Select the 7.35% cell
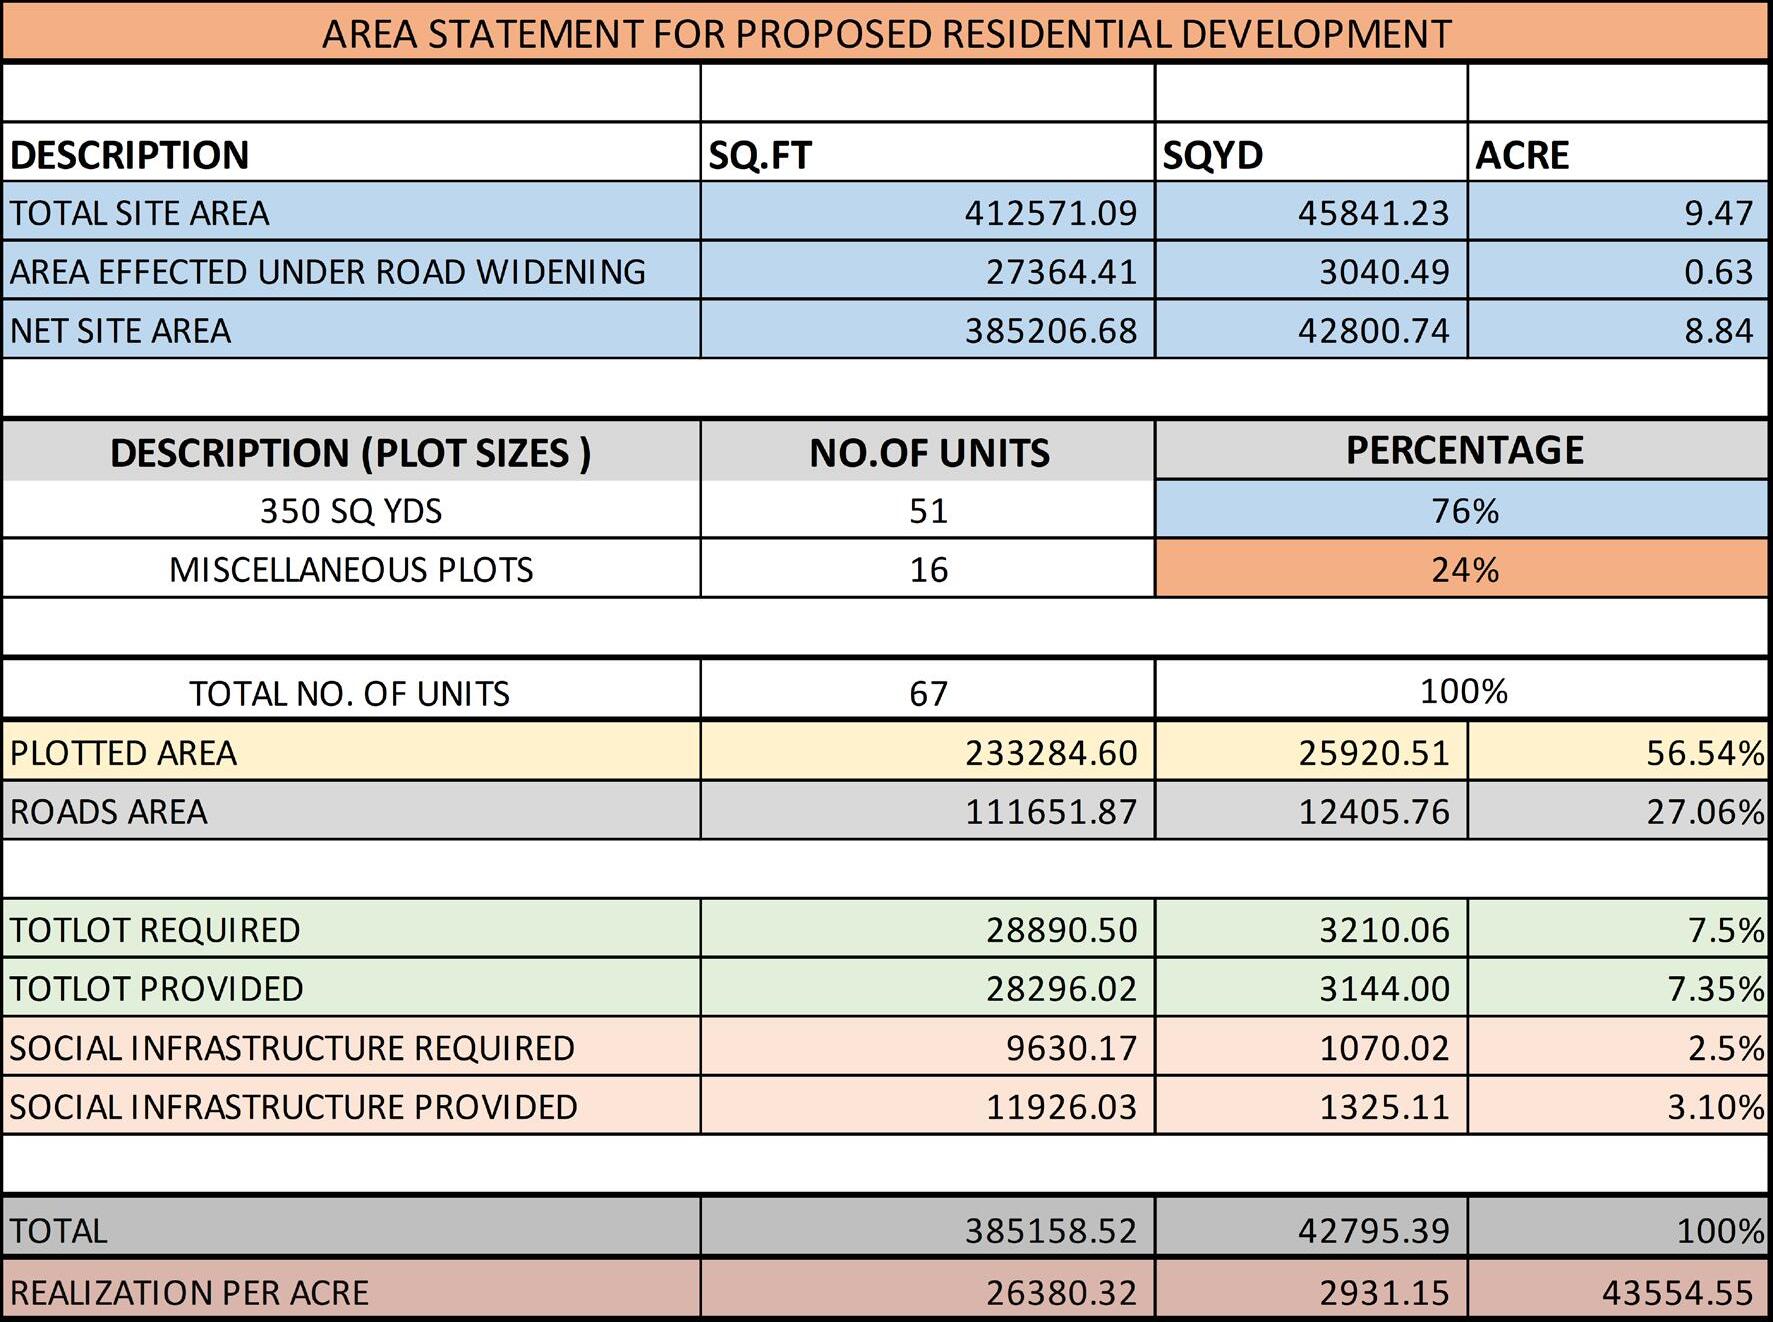 (x=1618, y=987)
